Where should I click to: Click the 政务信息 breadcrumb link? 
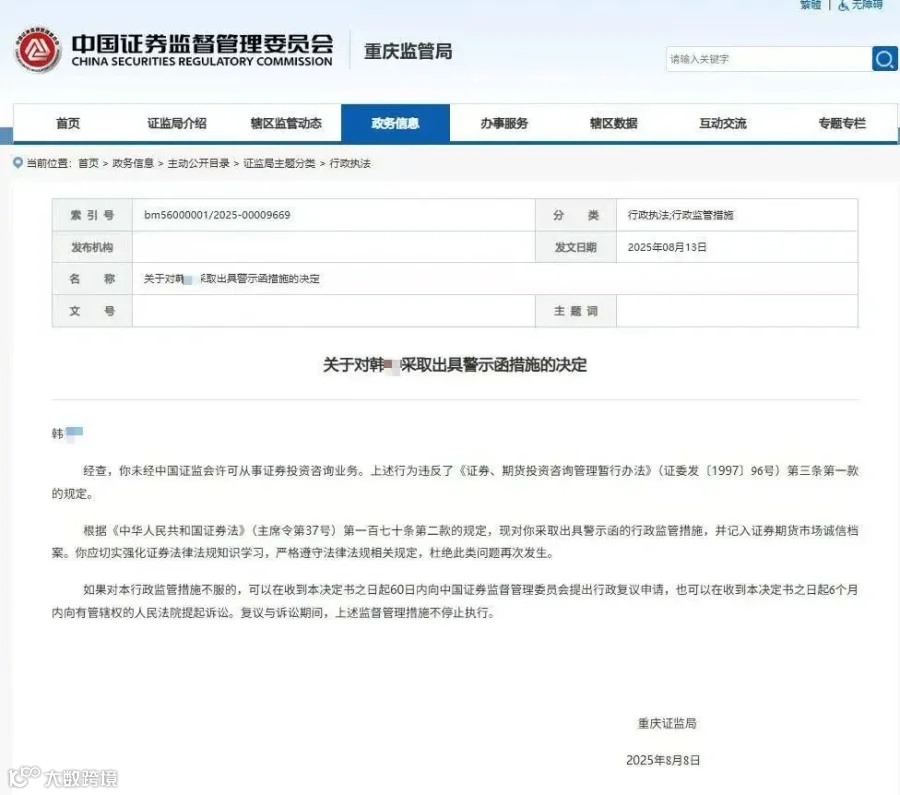[x=133, y=164]
